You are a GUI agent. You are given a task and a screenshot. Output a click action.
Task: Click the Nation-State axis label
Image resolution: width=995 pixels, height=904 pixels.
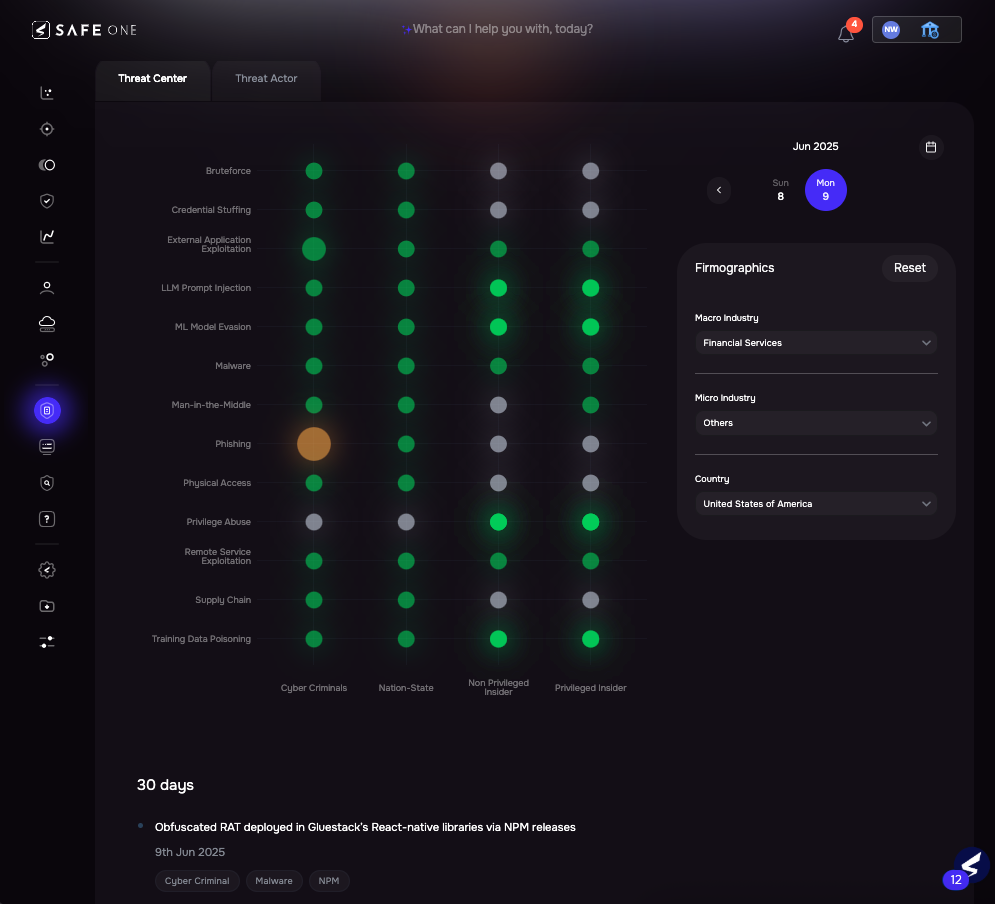coord(406,688)
